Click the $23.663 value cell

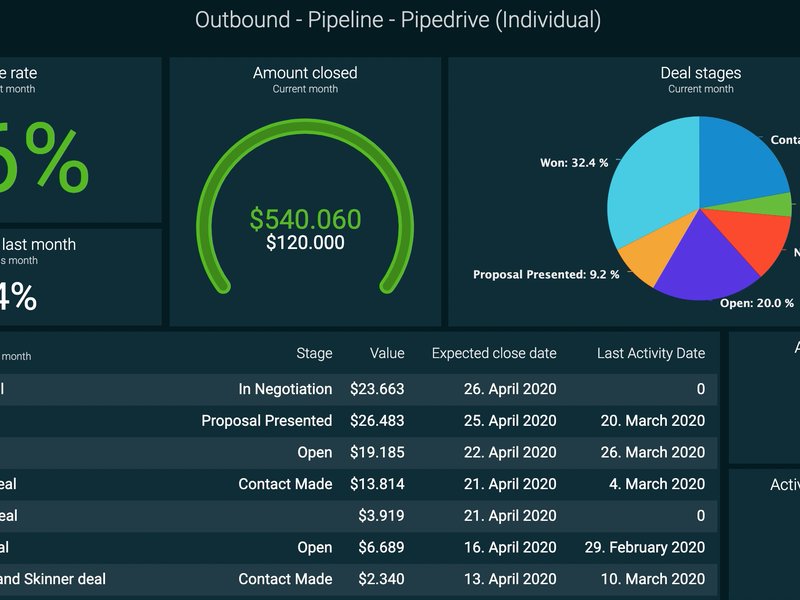point(377,389)
